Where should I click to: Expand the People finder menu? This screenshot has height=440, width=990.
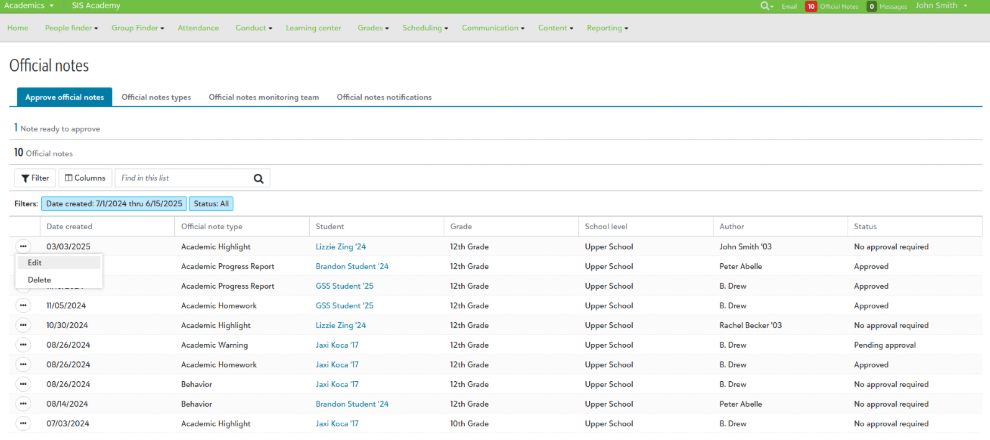[71, 28]
